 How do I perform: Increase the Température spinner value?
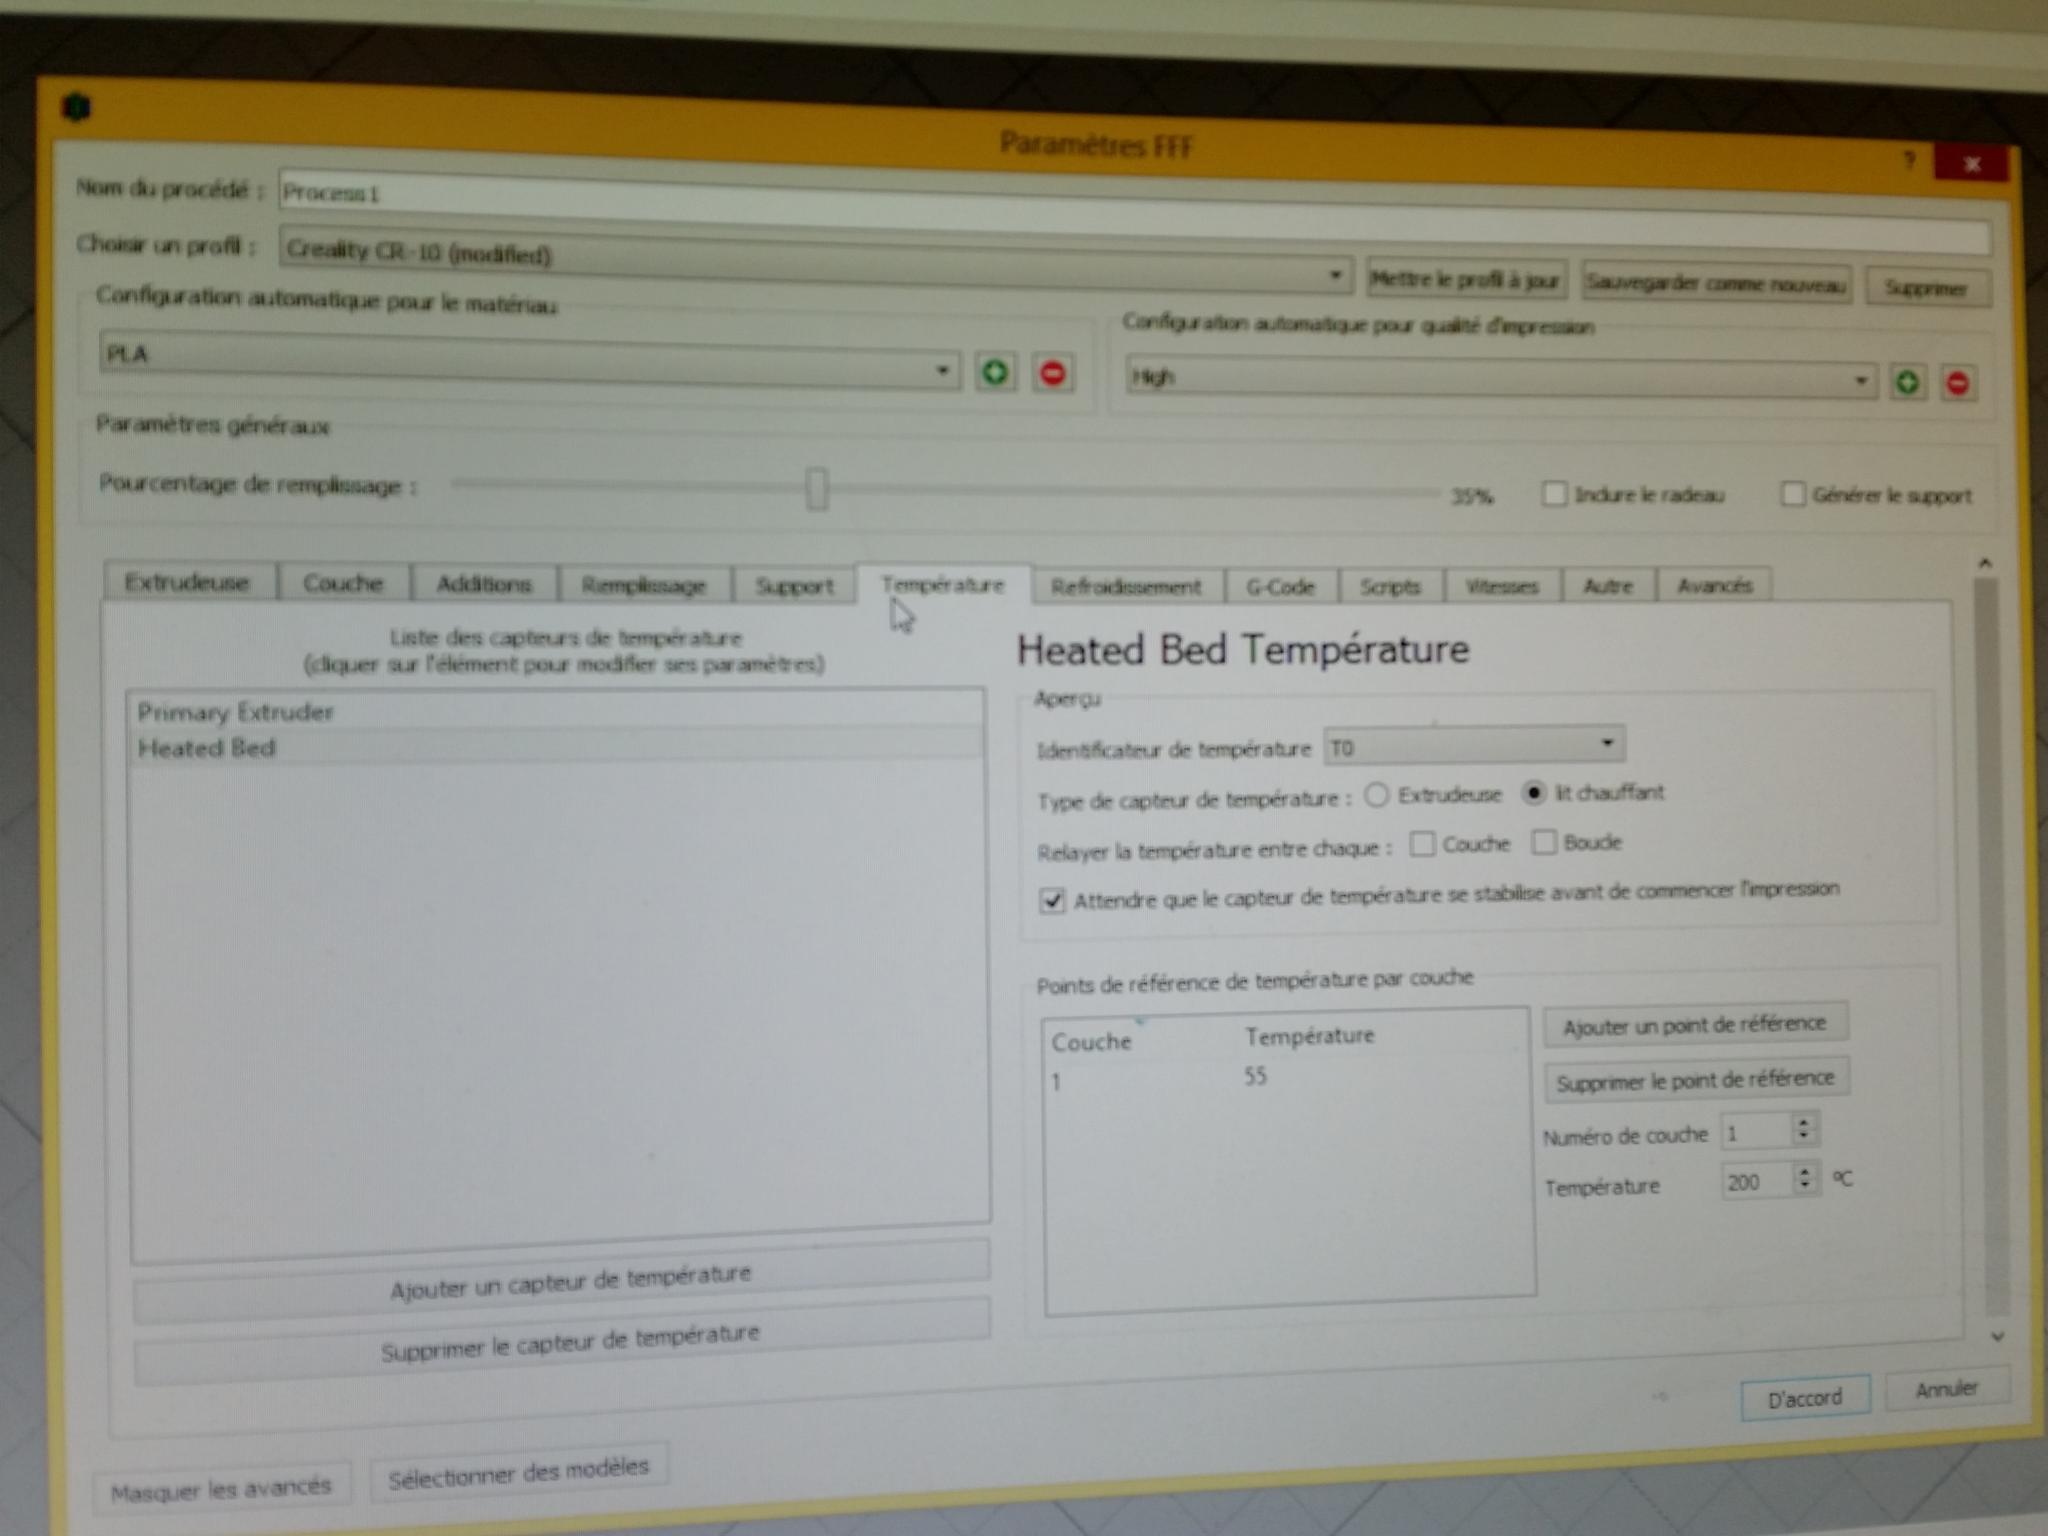coord(1805,1172)
